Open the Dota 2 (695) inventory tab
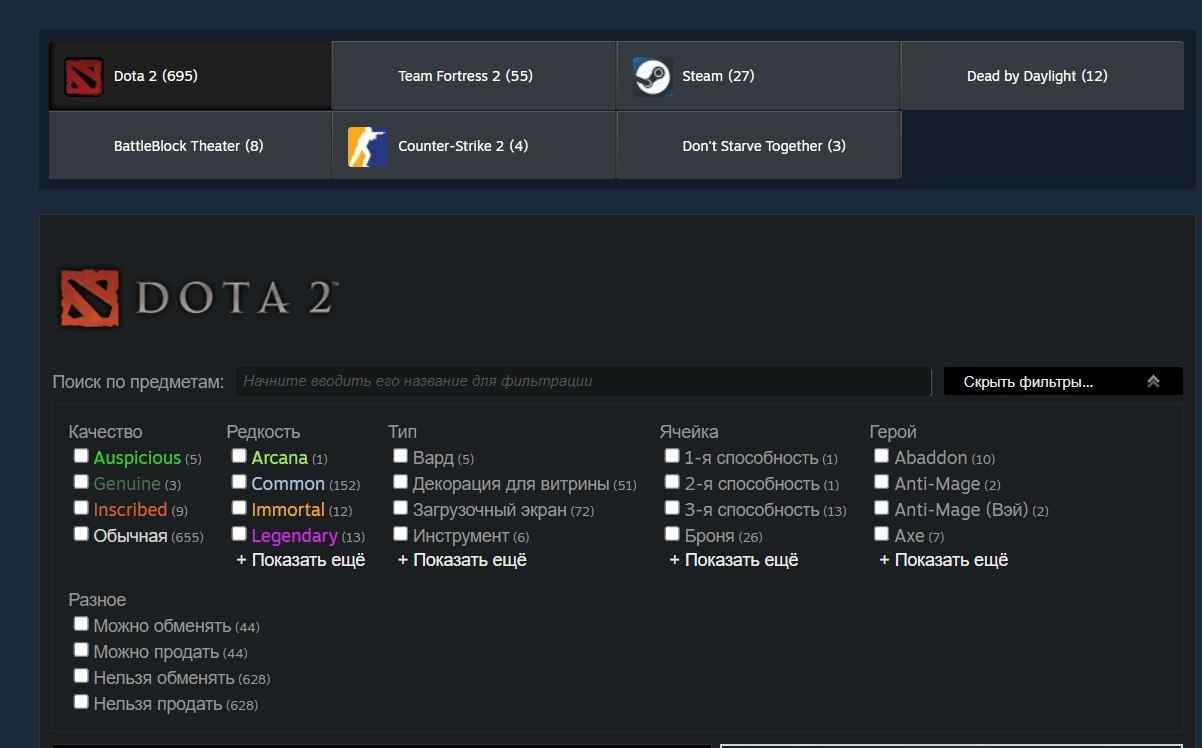The height and width of the screenshot is (748, 1202). (x=190, y=76)
